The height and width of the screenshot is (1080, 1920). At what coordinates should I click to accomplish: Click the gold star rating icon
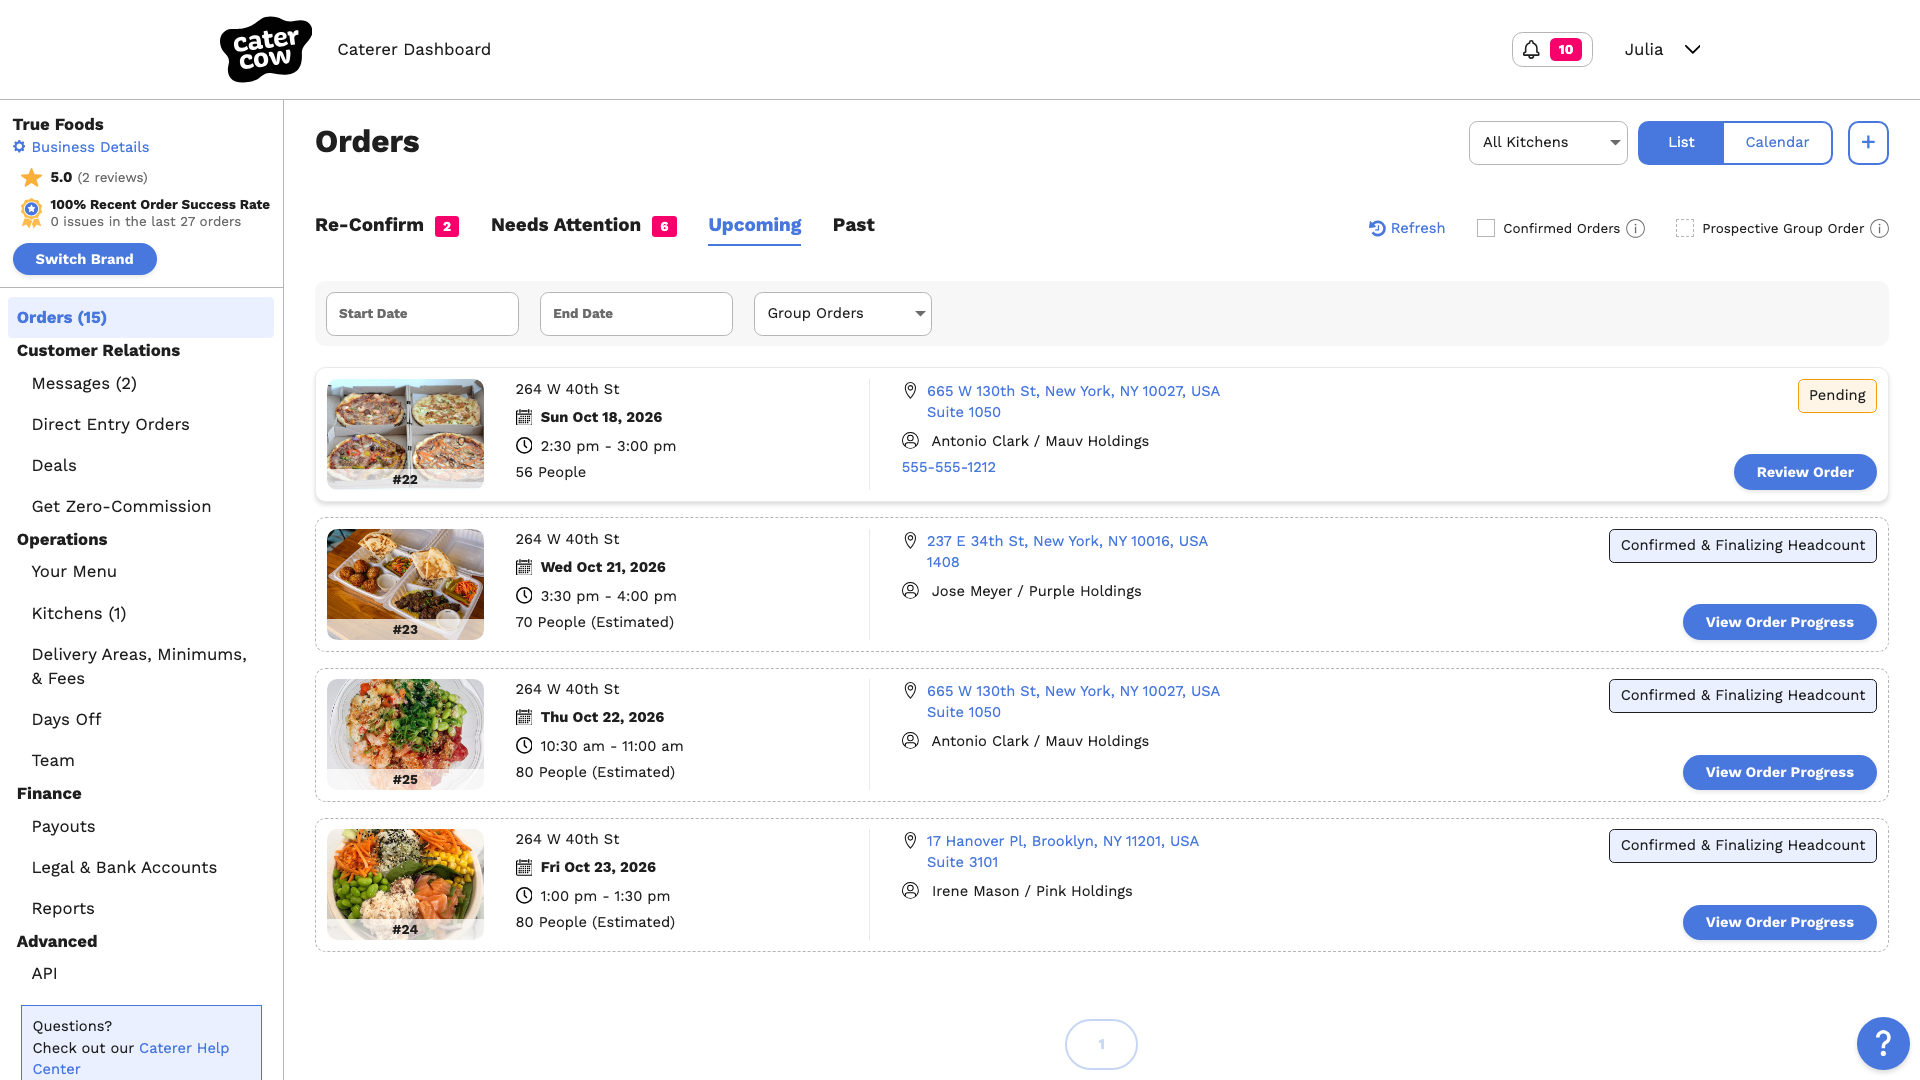click(32, 178)
